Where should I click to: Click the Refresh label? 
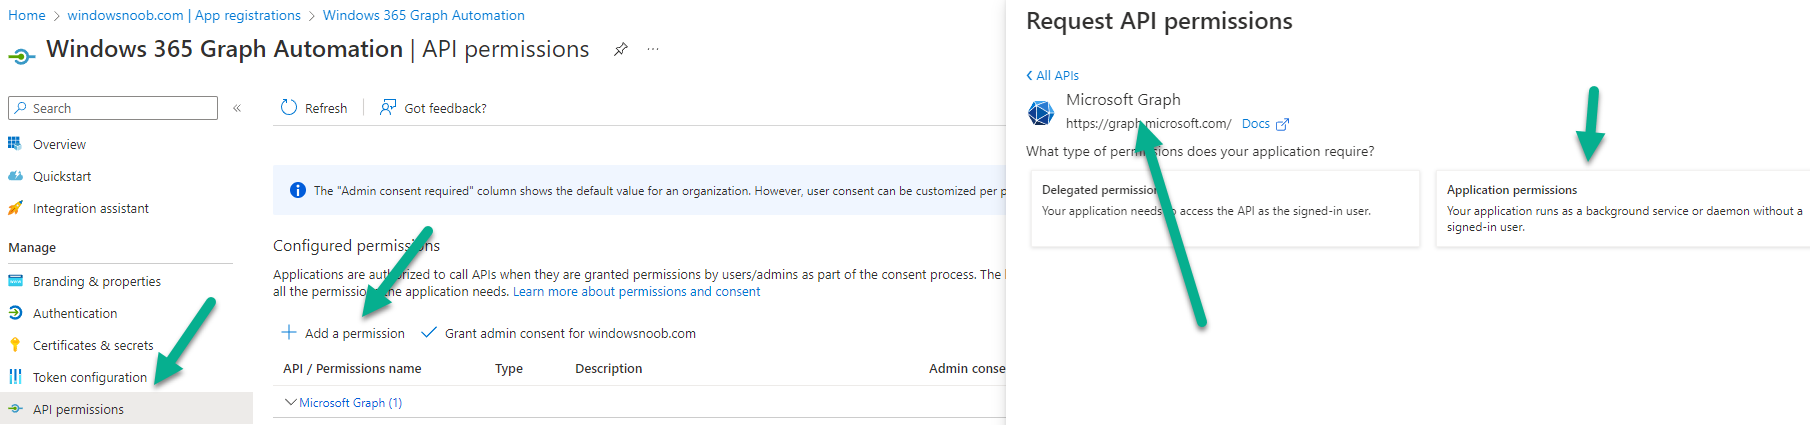(x=326, y=108)
